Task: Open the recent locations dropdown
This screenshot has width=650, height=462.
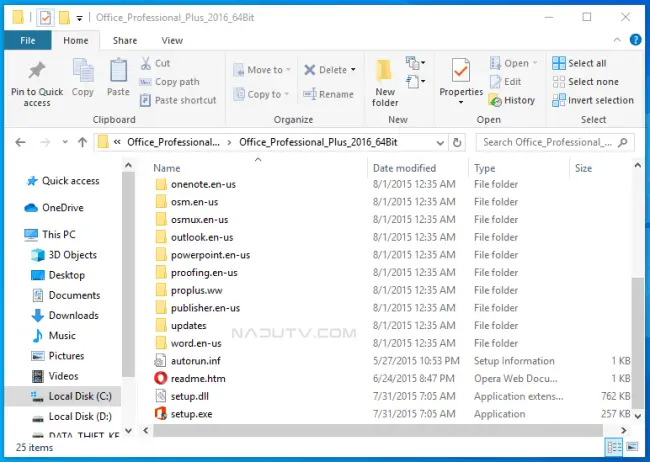Action: click(65, 142)
